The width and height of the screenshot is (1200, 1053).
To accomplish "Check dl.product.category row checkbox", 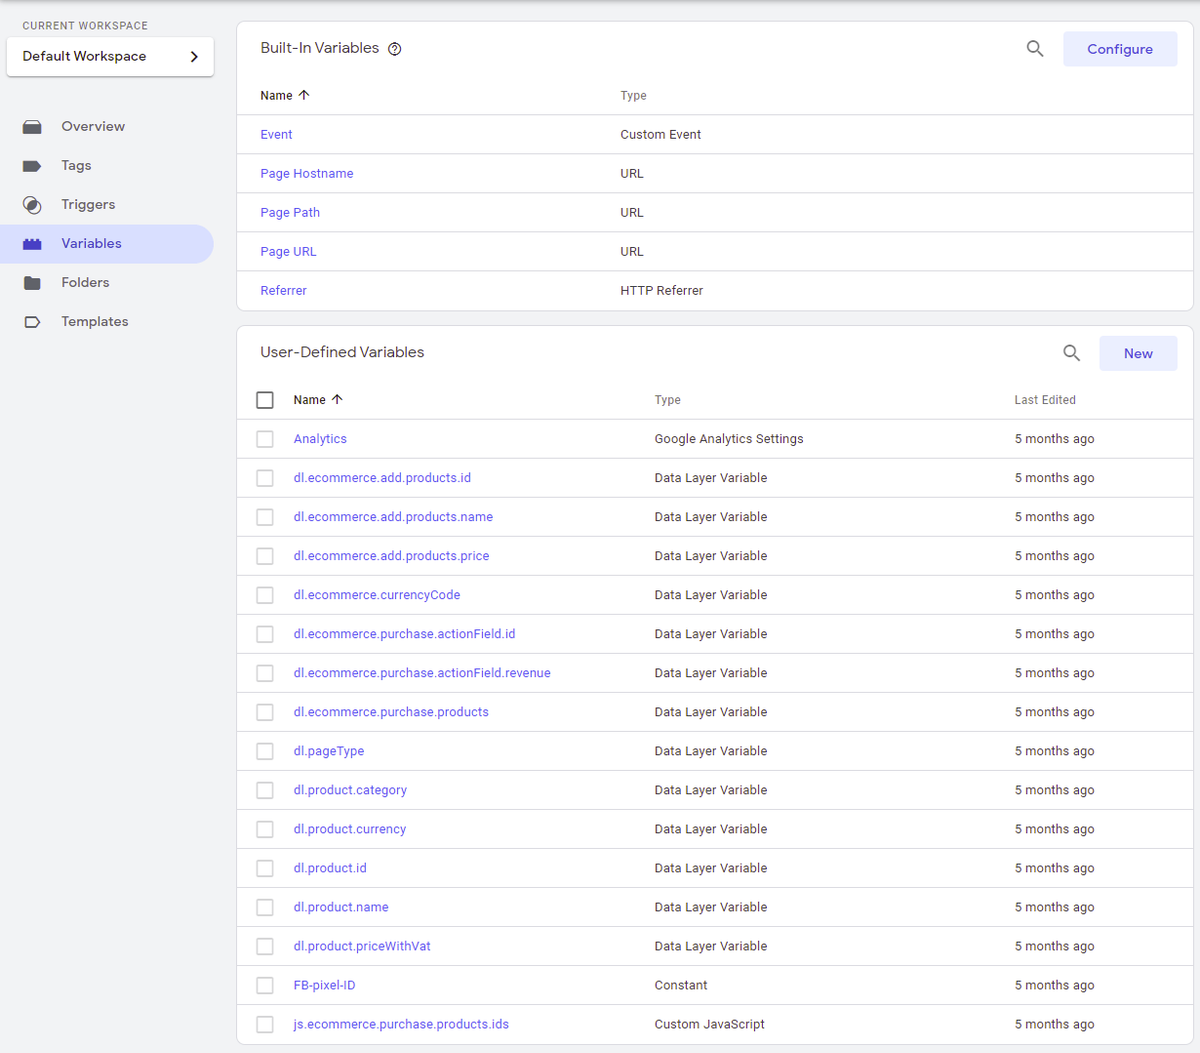I will [265, 790].
